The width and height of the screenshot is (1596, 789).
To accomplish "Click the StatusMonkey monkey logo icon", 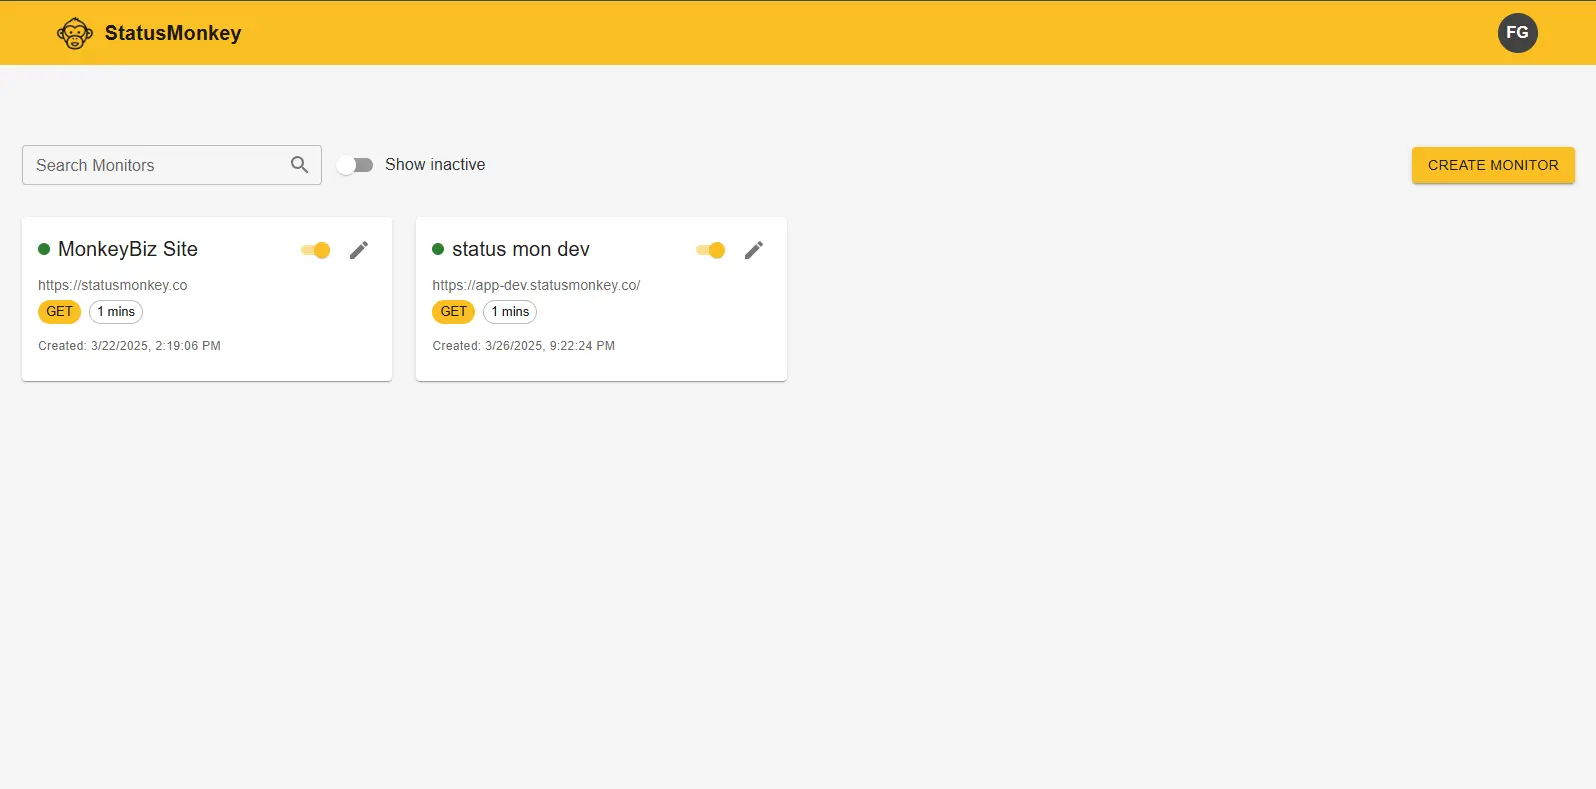I will point(75,33).
